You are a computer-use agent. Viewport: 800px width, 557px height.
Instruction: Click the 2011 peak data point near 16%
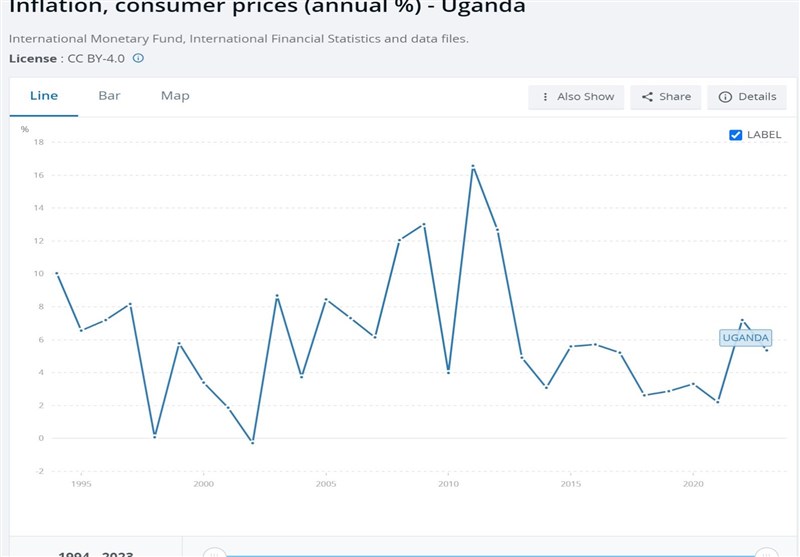(x=472, y=166)
